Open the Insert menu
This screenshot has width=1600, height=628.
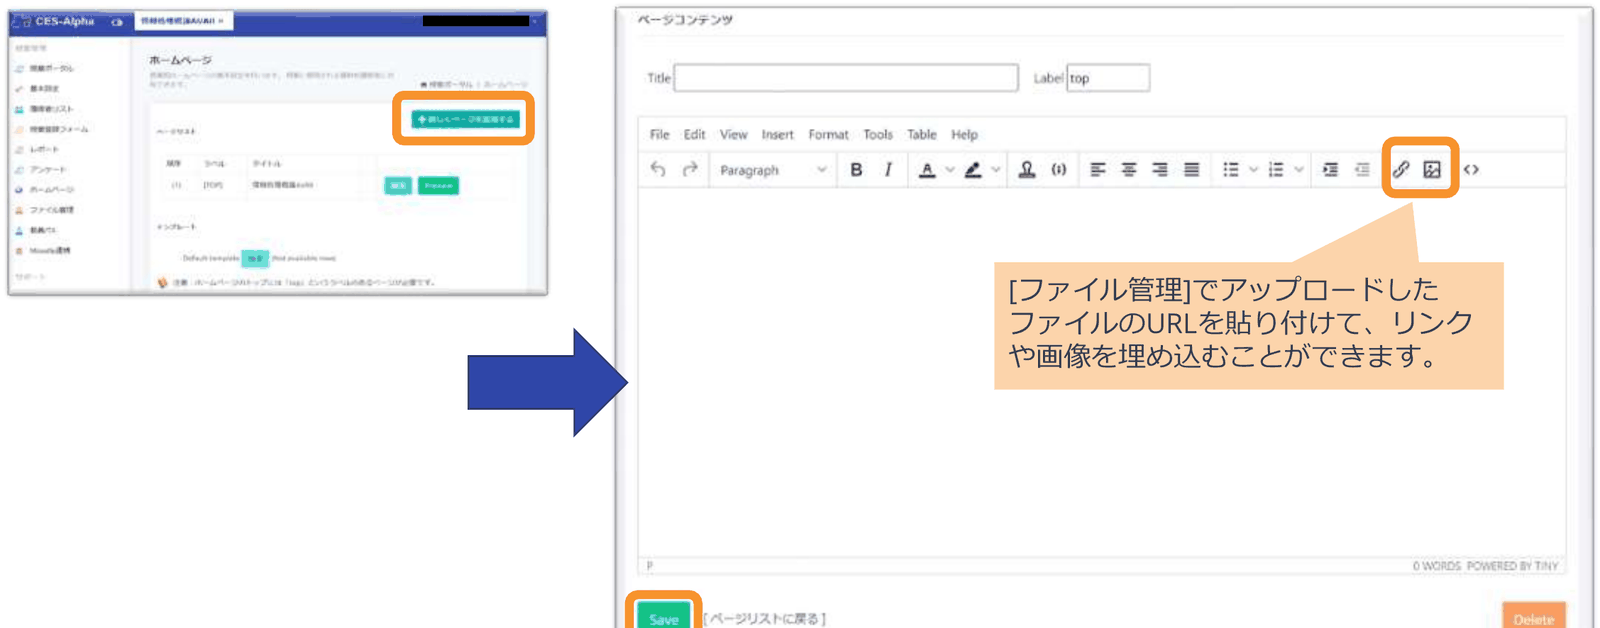[x=777, y=135]
